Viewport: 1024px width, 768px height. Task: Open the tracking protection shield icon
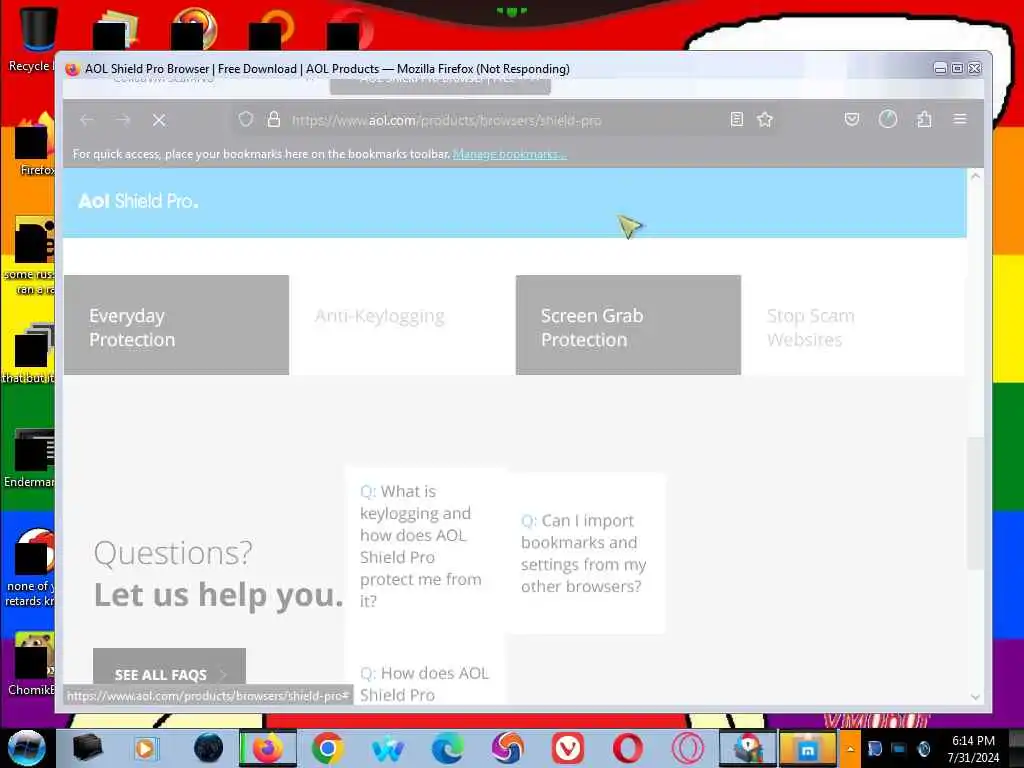246,120
